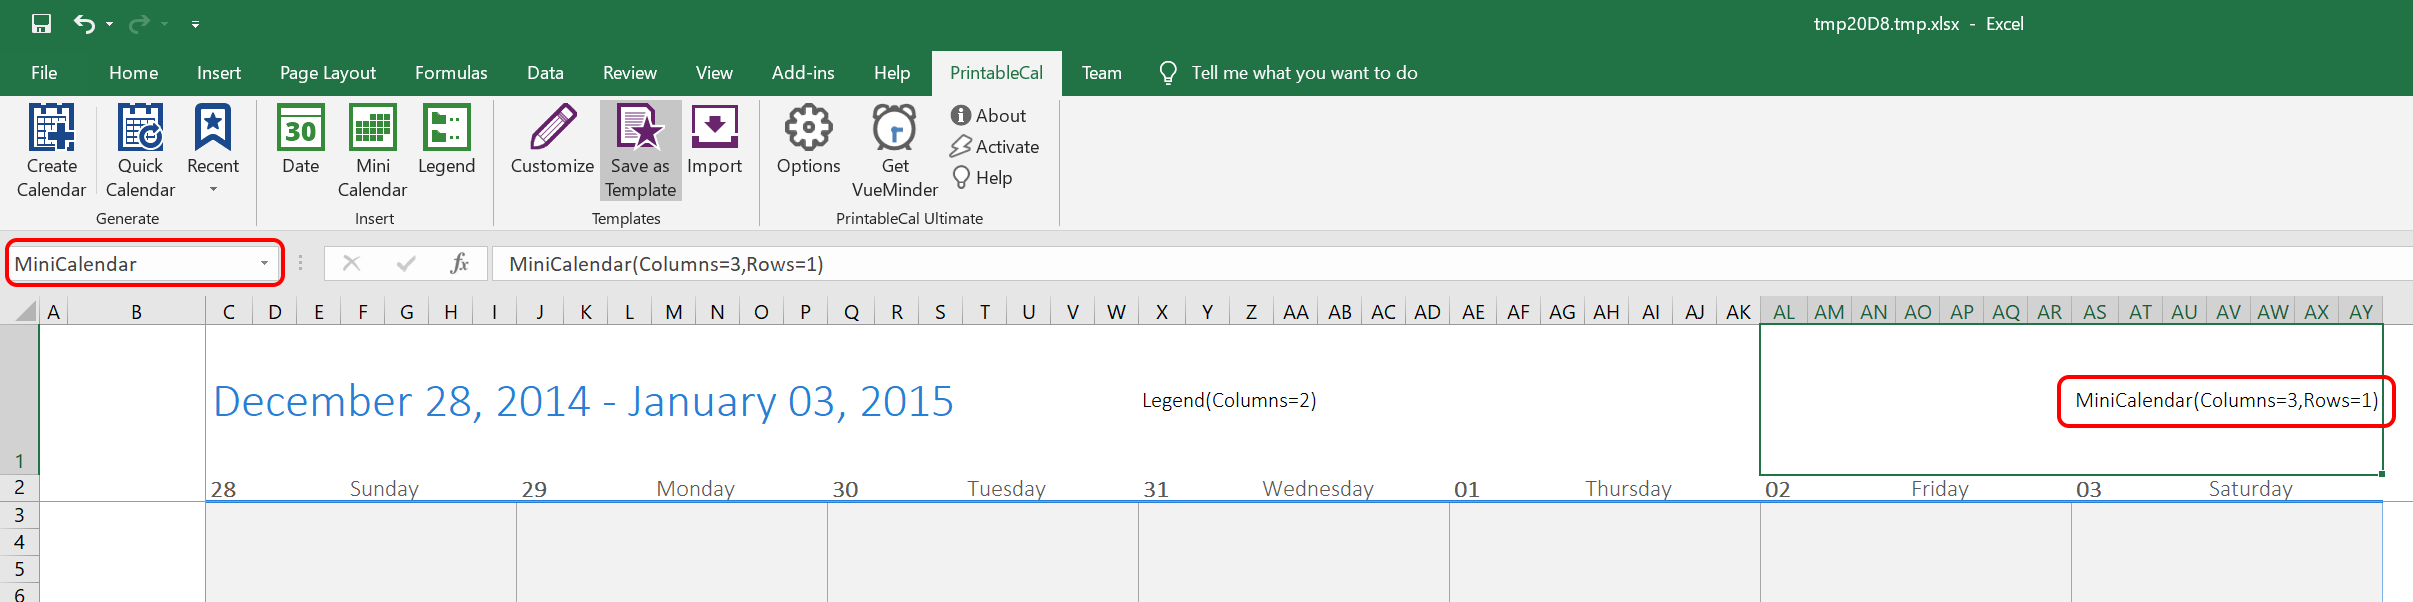
Task: Insert a Date via the Date icon
Action: (x=300, y=129)
